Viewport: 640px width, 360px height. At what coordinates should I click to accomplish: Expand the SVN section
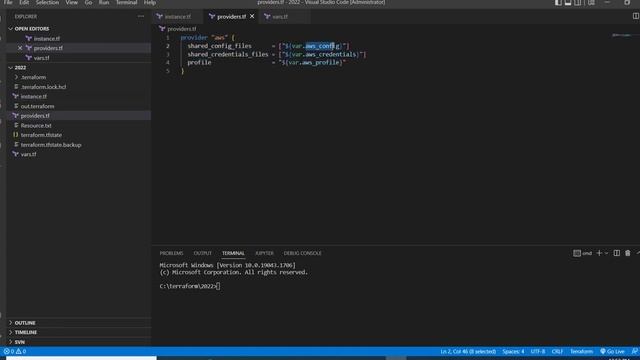click(20, 342)
